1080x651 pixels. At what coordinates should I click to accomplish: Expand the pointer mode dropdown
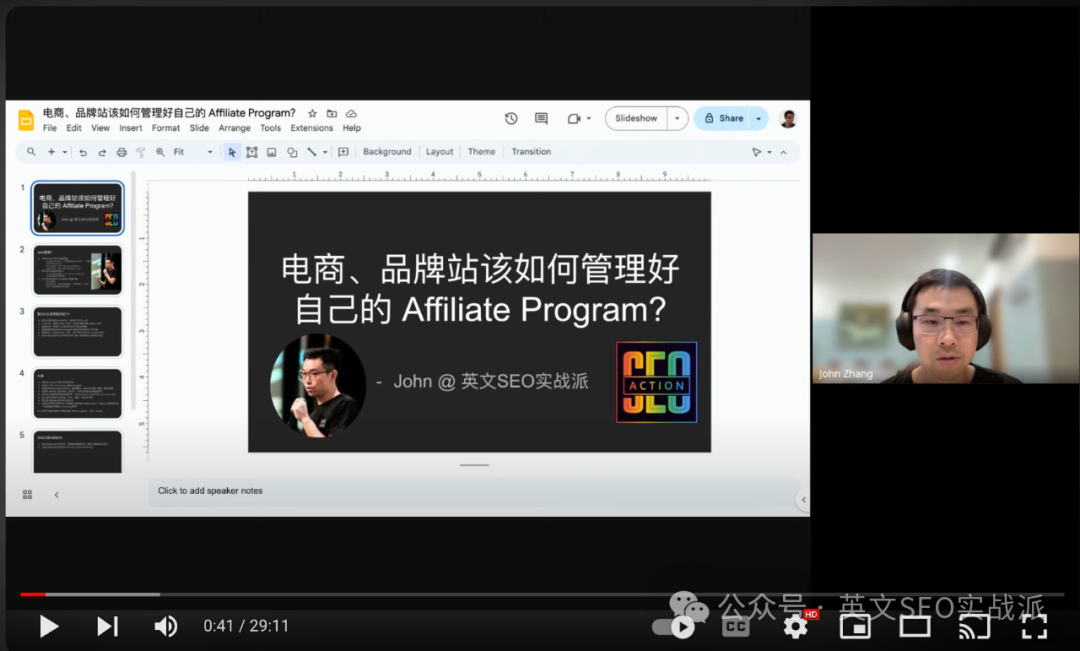coord(769,152)
